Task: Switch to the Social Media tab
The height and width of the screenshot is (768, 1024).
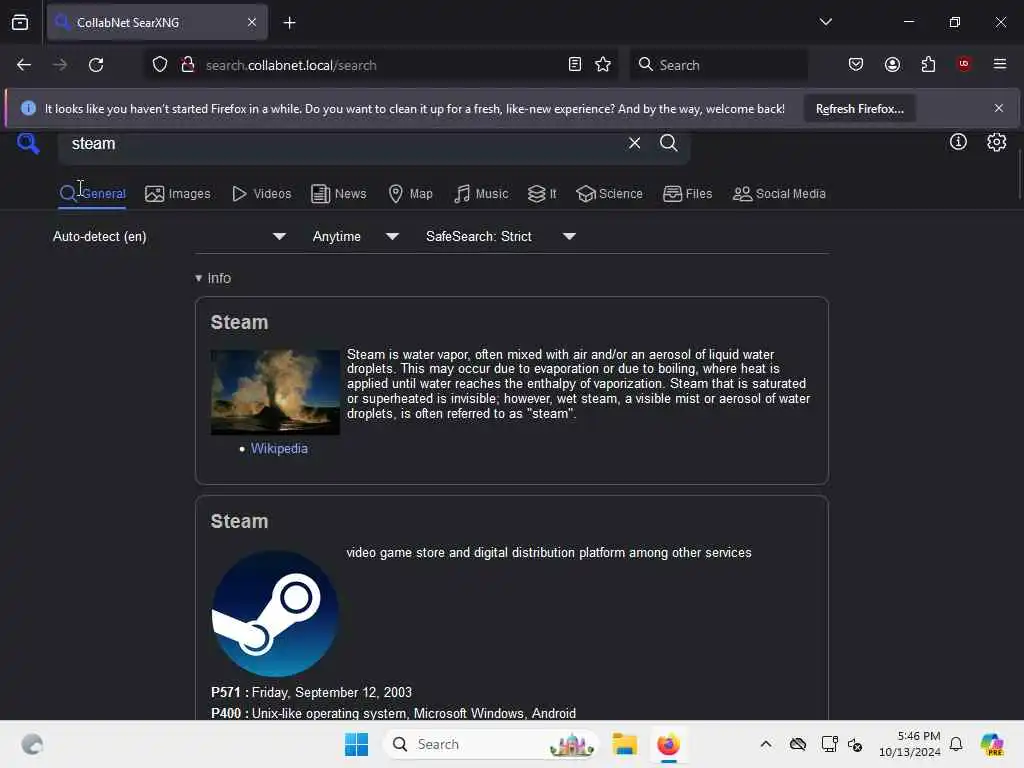Action: 779,193
